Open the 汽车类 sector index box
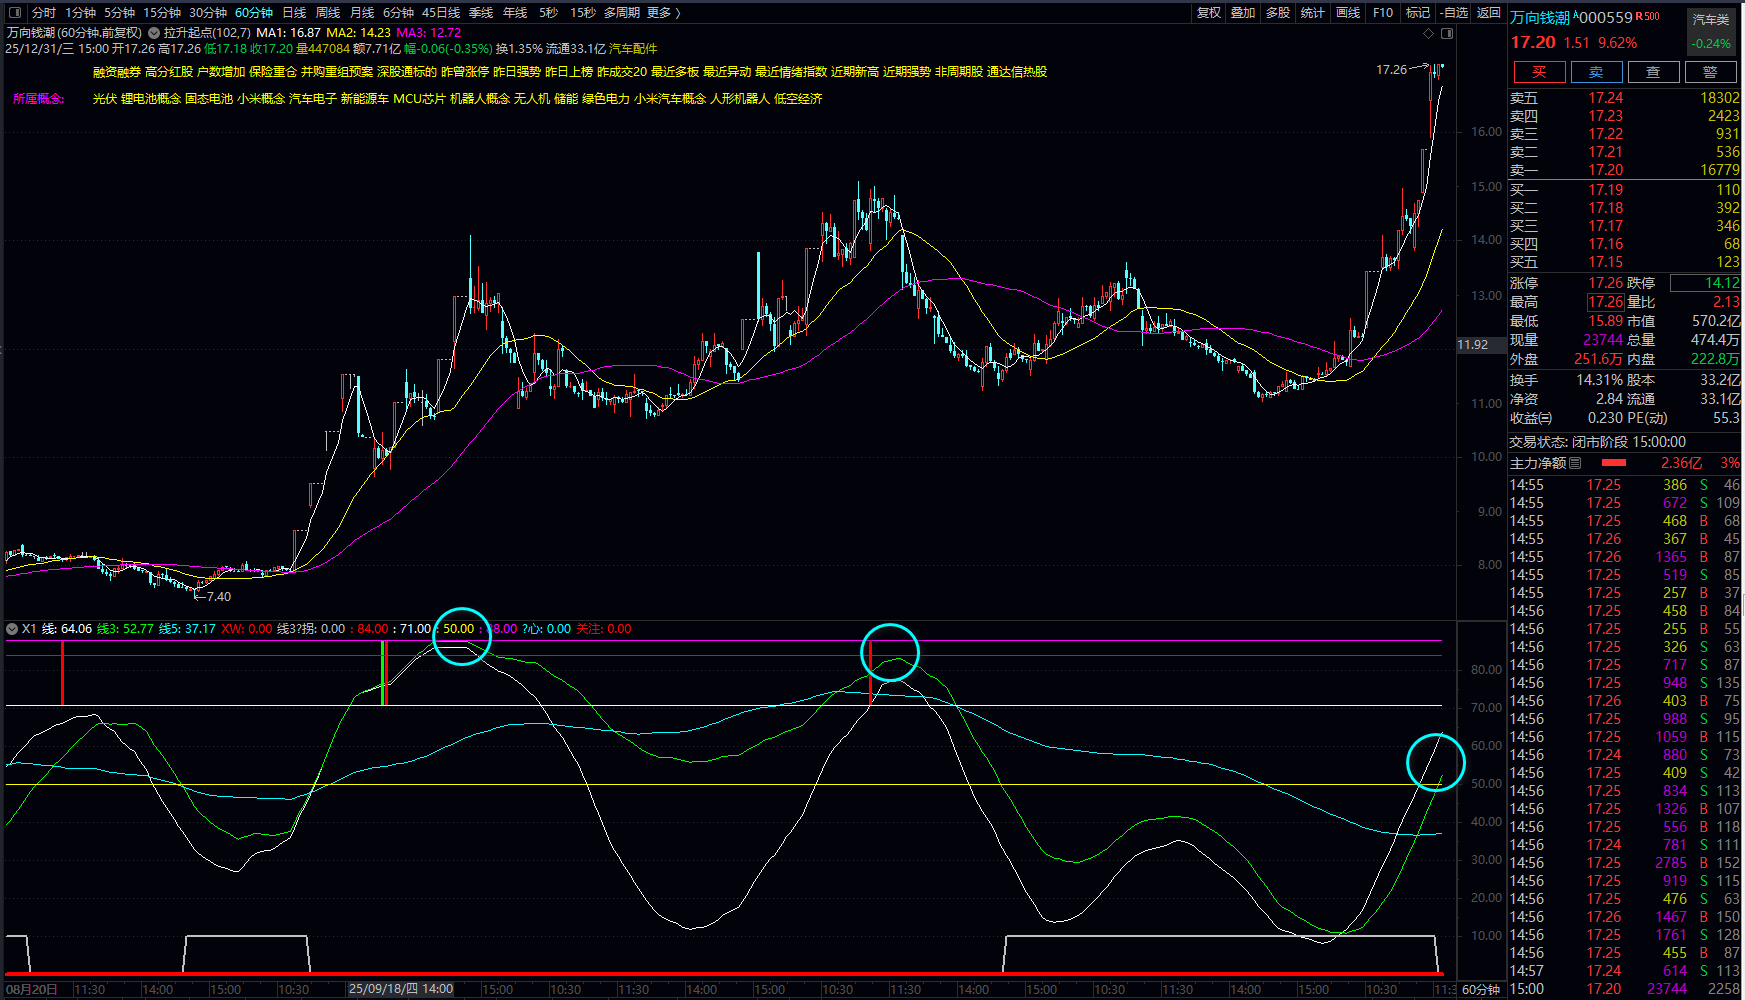The width and height of the screenshot is (1745, 1000). point(1710,31)
